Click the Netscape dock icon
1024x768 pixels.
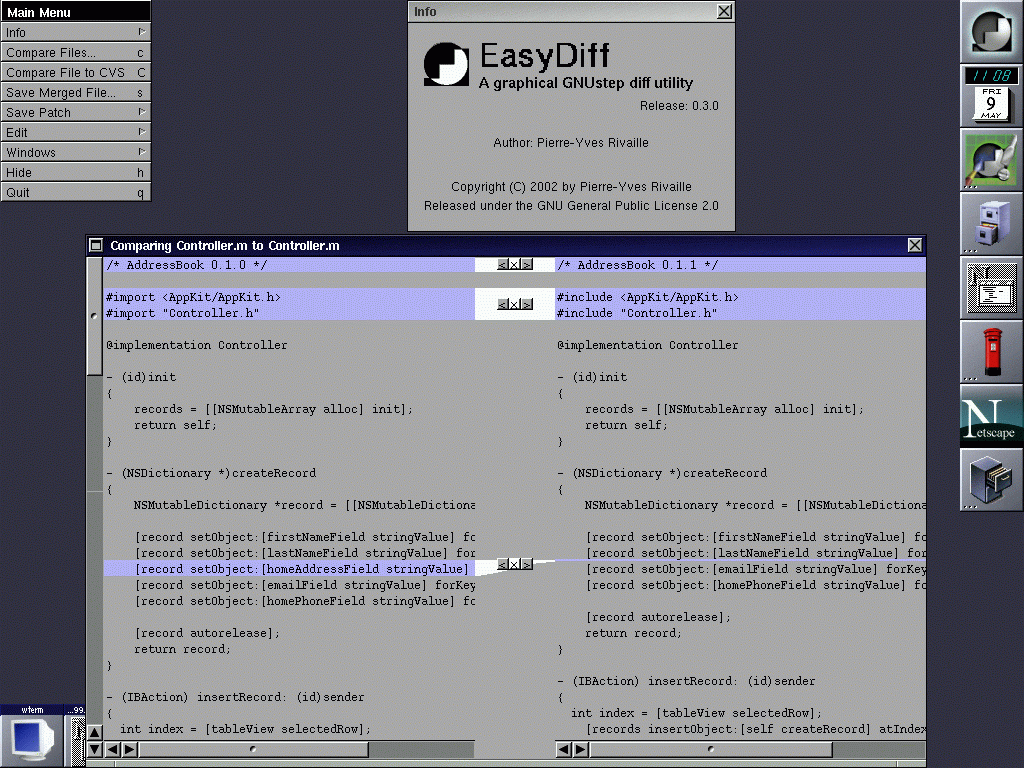(992, 416)
